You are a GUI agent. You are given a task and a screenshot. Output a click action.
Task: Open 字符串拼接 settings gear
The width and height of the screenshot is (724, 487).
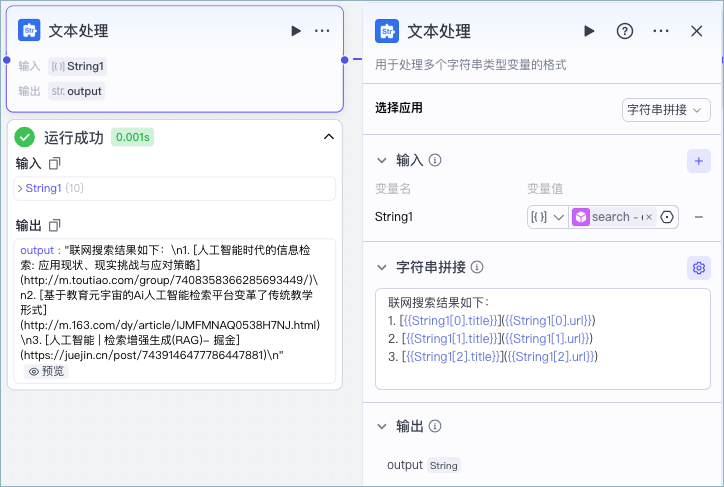click(699, 268)
